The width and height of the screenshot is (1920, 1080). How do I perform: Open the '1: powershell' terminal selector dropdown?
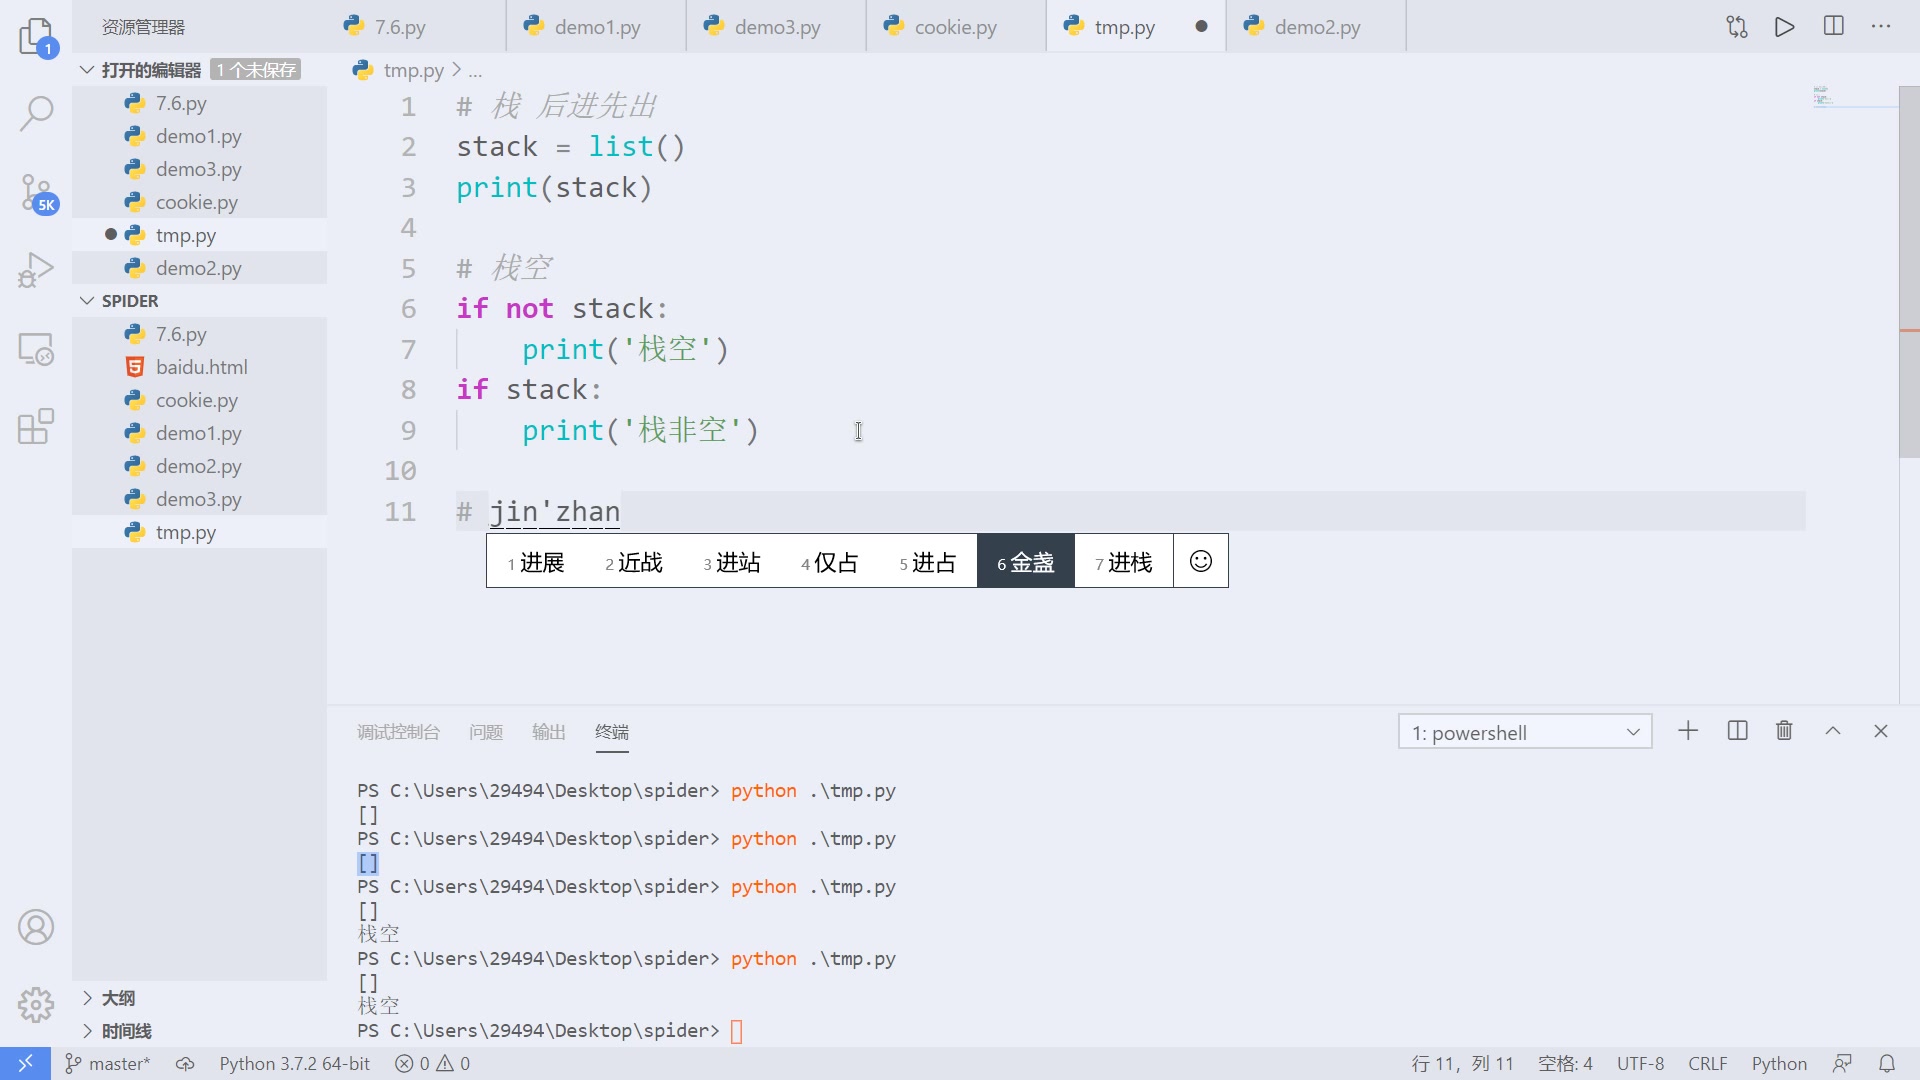[x=1524, y=731]
